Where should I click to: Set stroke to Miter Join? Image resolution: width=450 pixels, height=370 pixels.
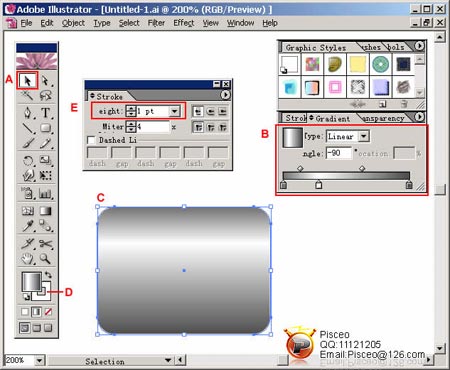pos(198,127)
